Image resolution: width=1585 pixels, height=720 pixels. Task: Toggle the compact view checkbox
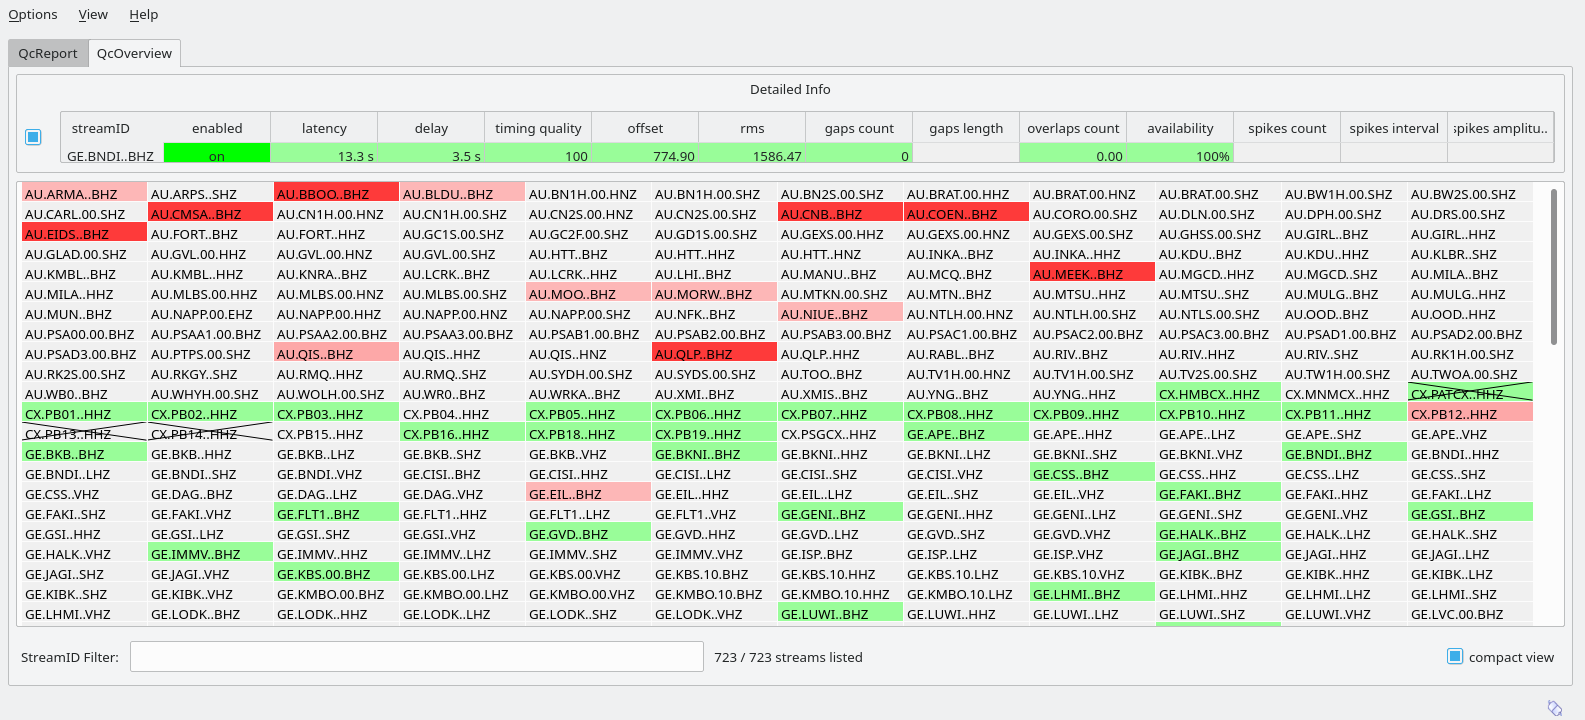(1455, 657)
